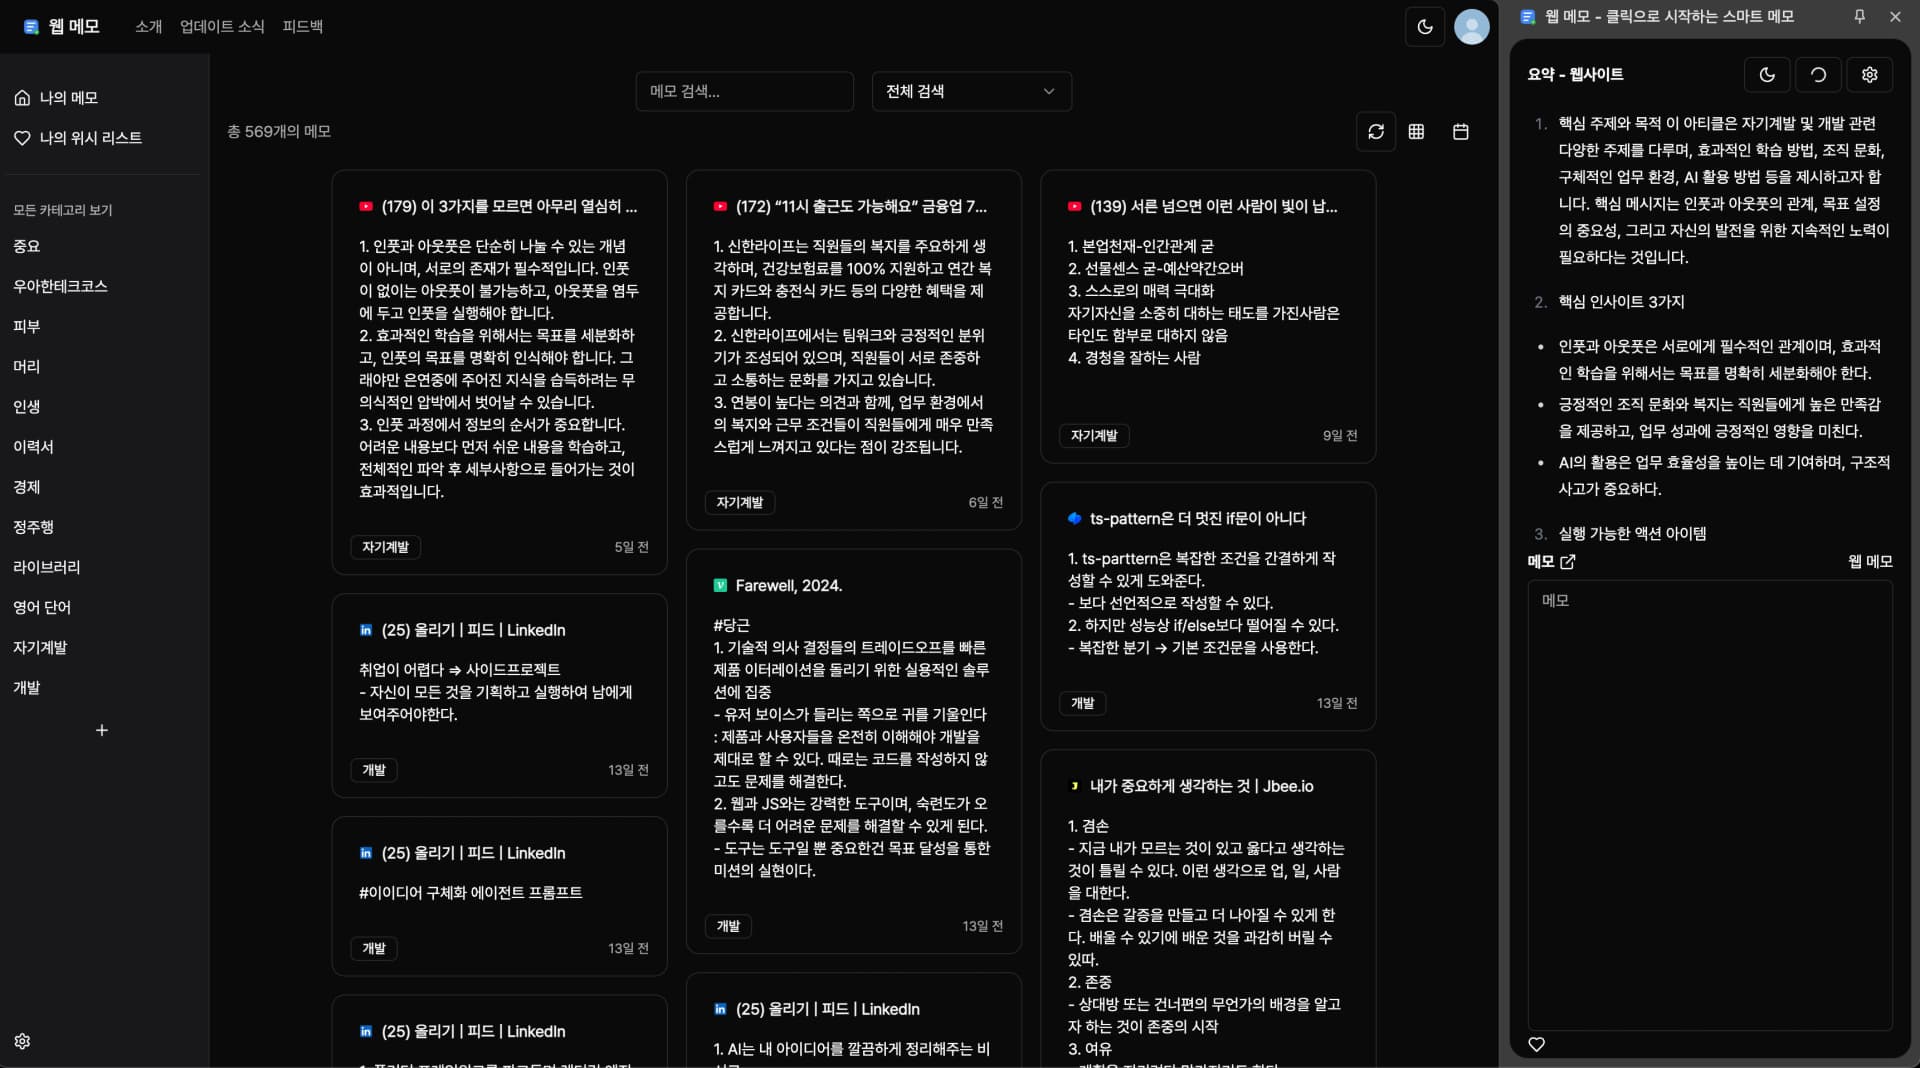Click into the 메모 text area
The height and width of the screenshot is (1068, 1920).
coord(1709,805)
